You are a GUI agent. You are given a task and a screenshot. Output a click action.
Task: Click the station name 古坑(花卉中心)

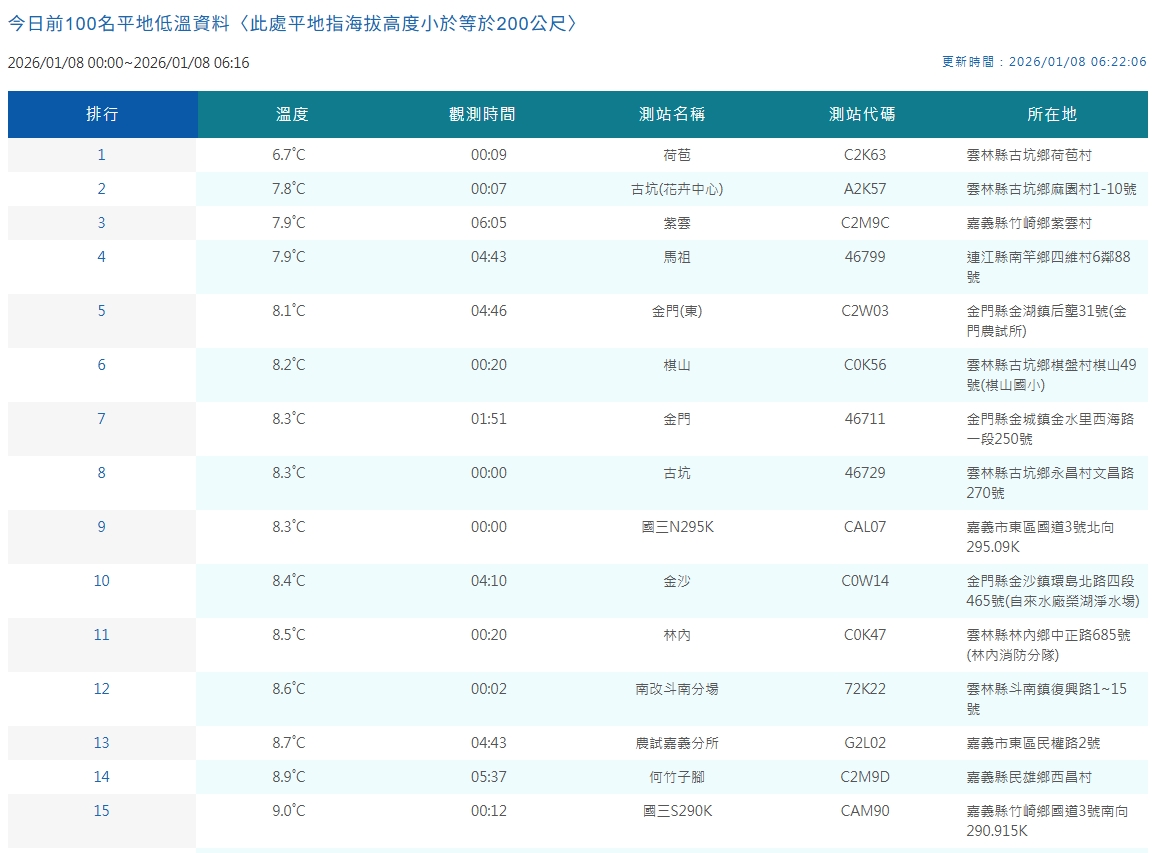pos(677,190)
